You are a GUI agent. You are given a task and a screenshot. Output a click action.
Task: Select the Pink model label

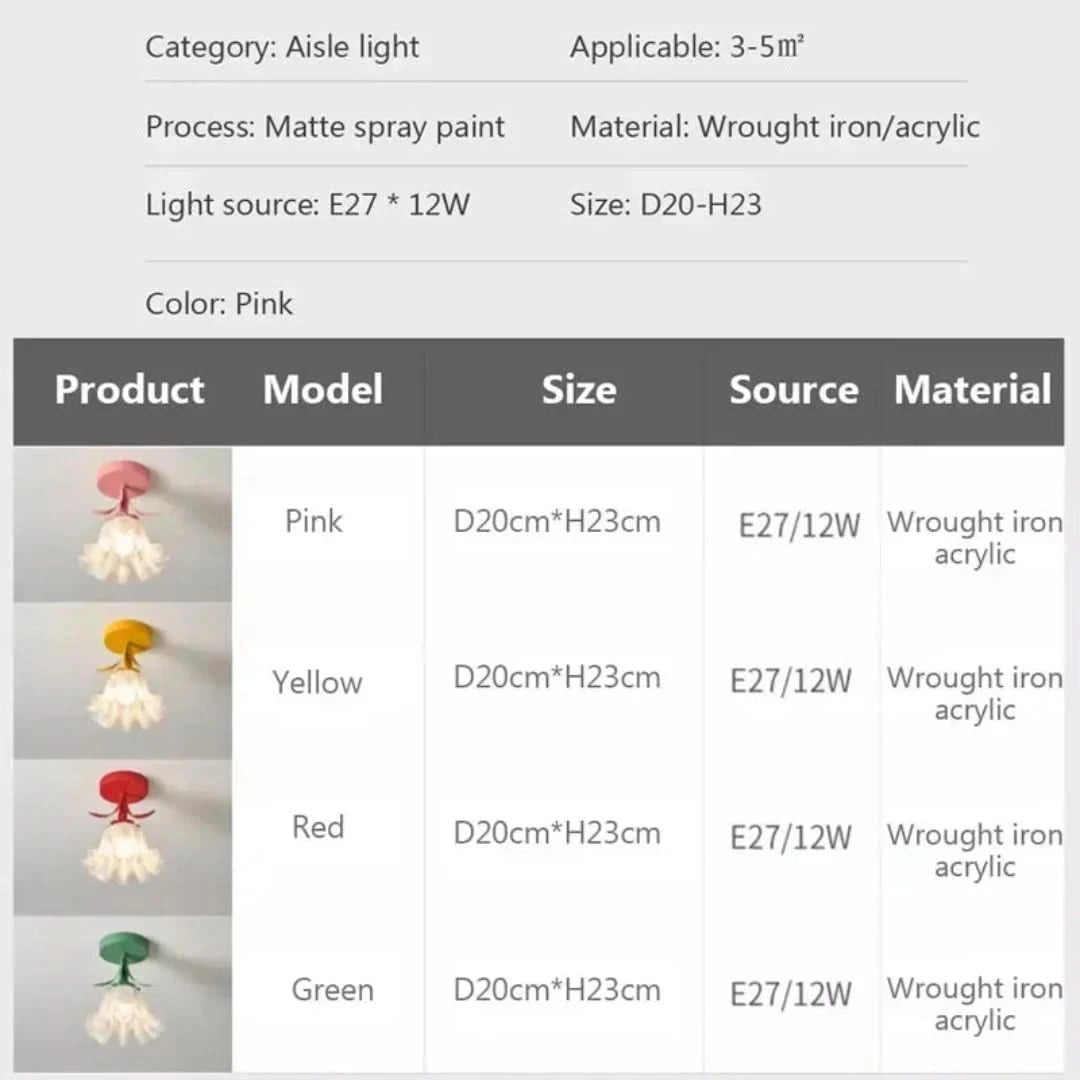pos(313,521)
